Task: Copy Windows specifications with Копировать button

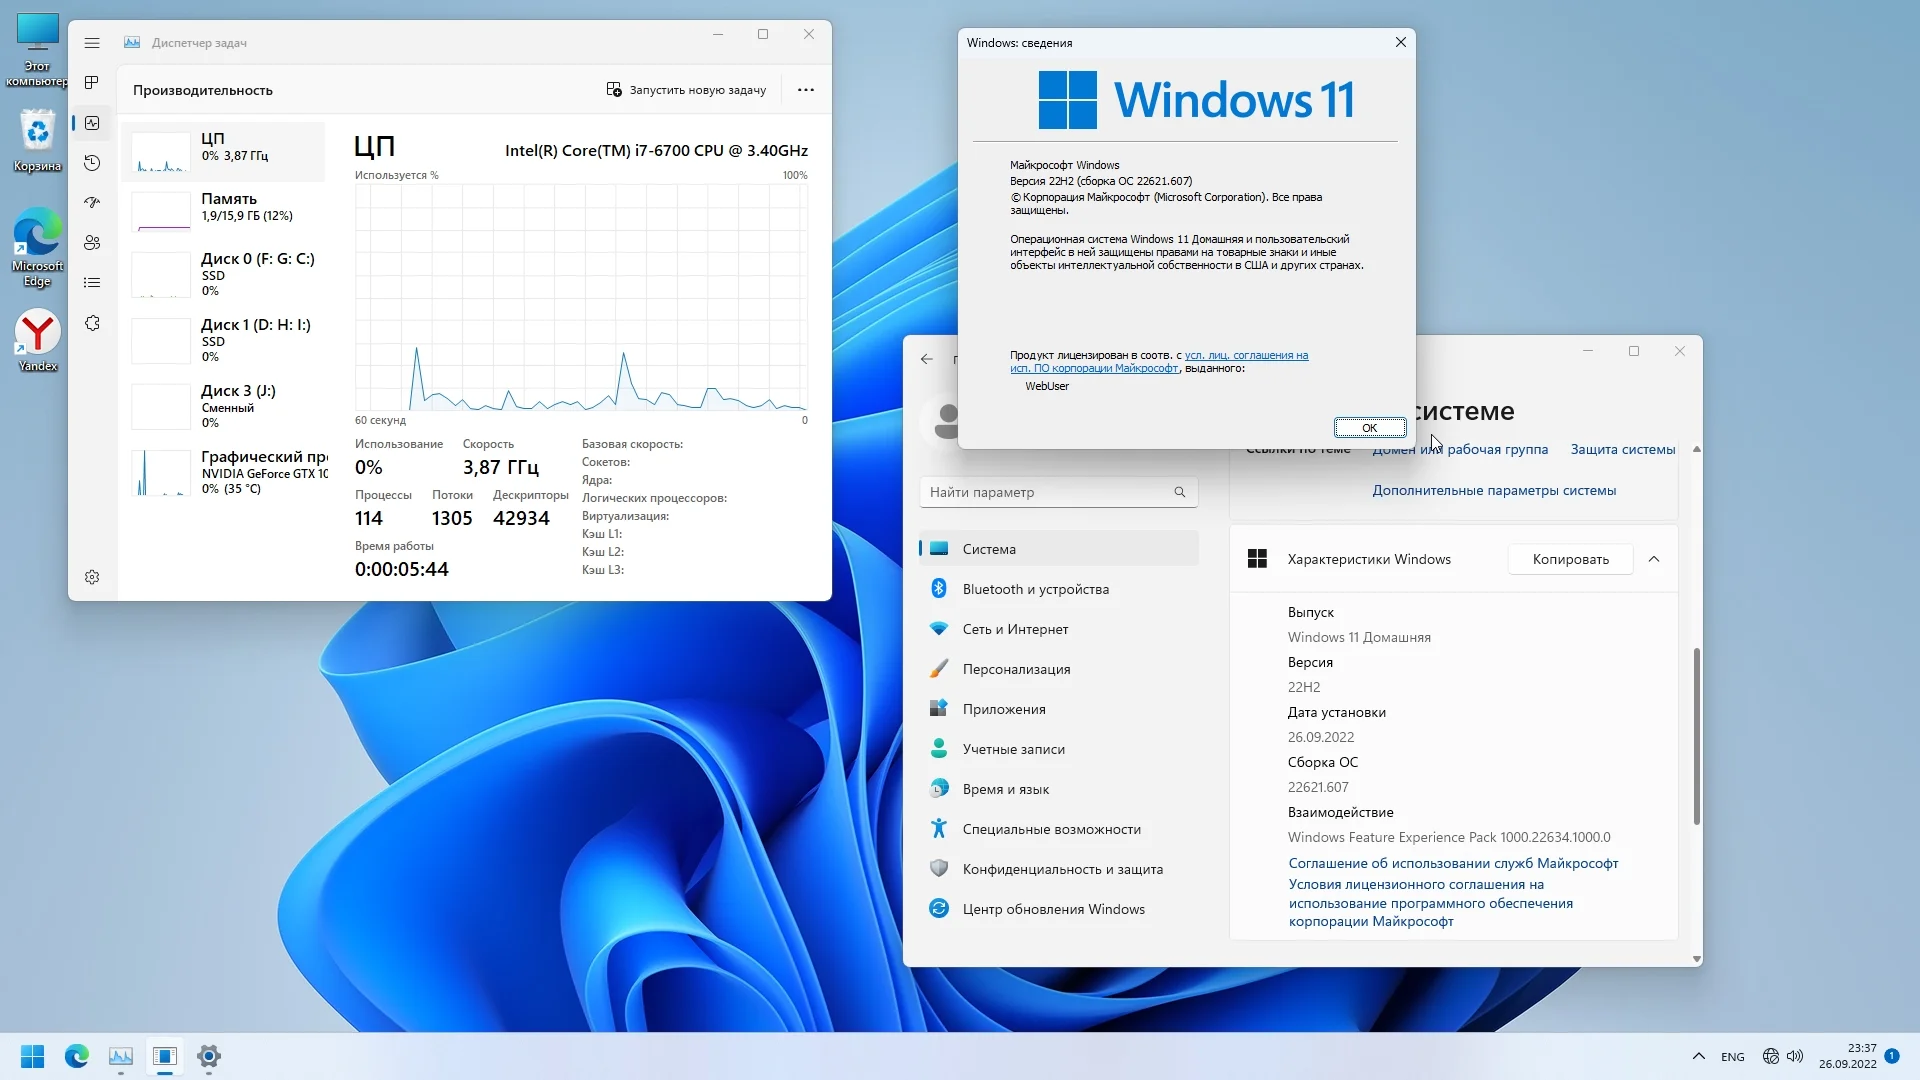Action: pos(1570,559)
